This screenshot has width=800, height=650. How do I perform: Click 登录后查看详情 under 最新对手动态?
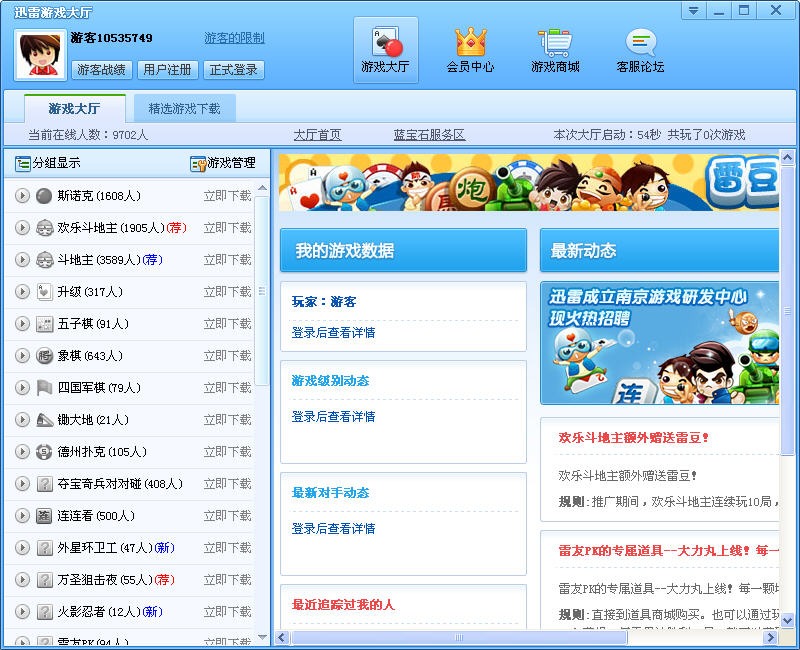pyautogui.click(x=333, y=528)
